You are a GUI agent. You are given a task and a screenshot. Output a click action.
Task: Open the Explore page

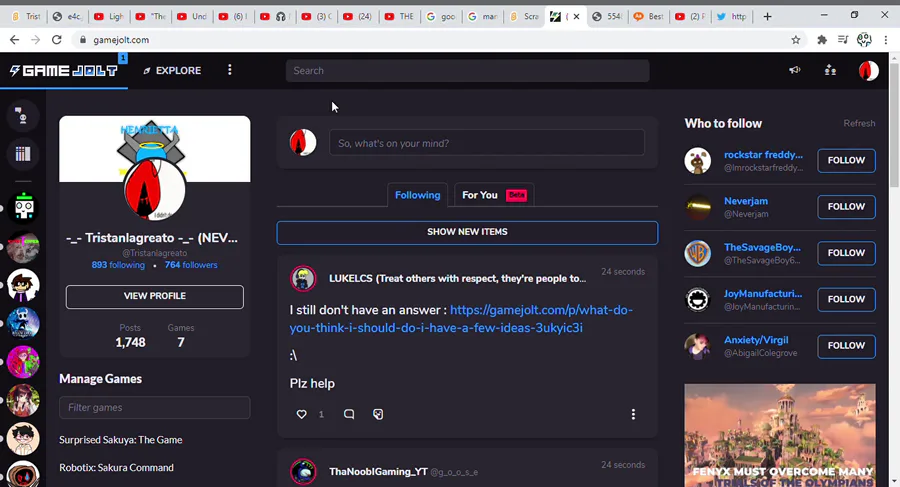coord(172,71)
